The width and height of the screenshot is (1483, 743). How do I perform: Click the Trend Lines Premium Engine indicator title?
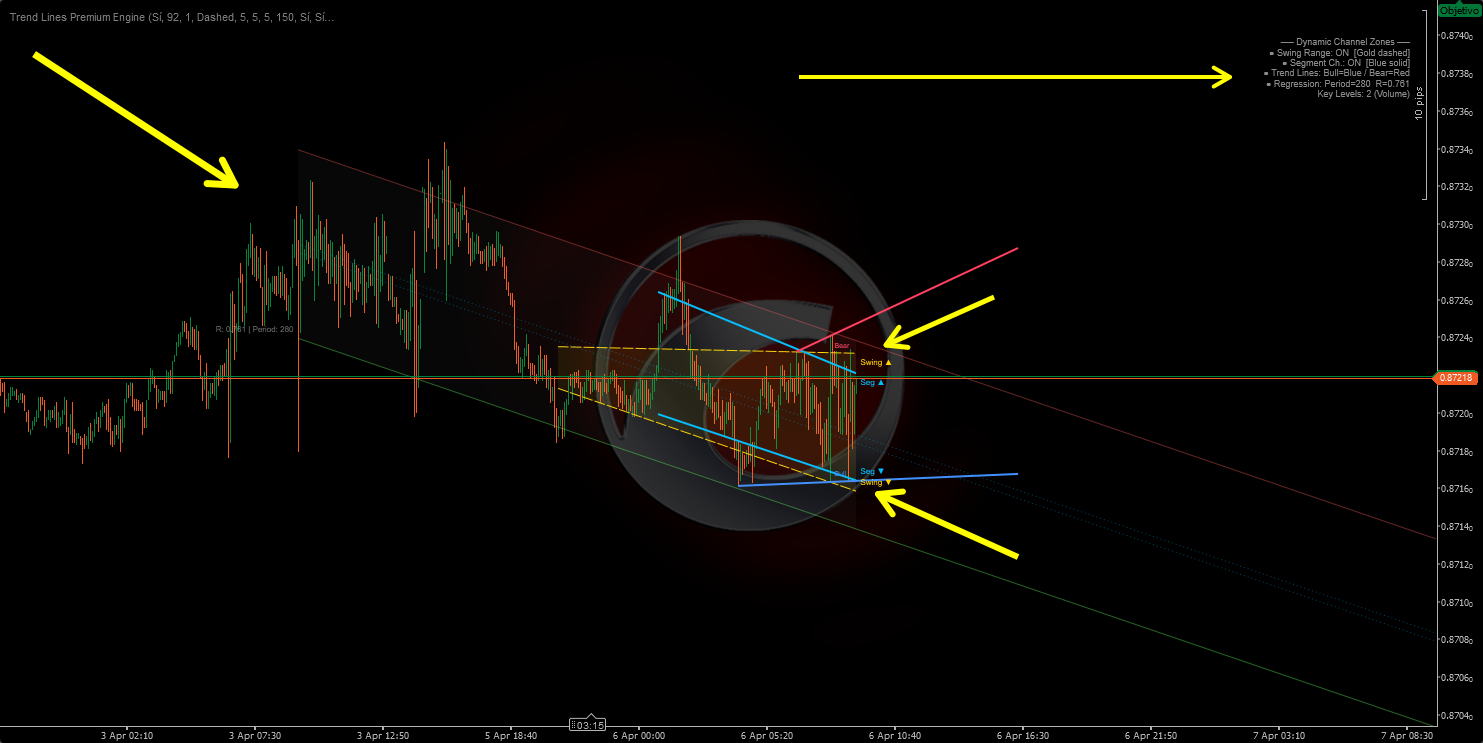[x=168, y=17]
